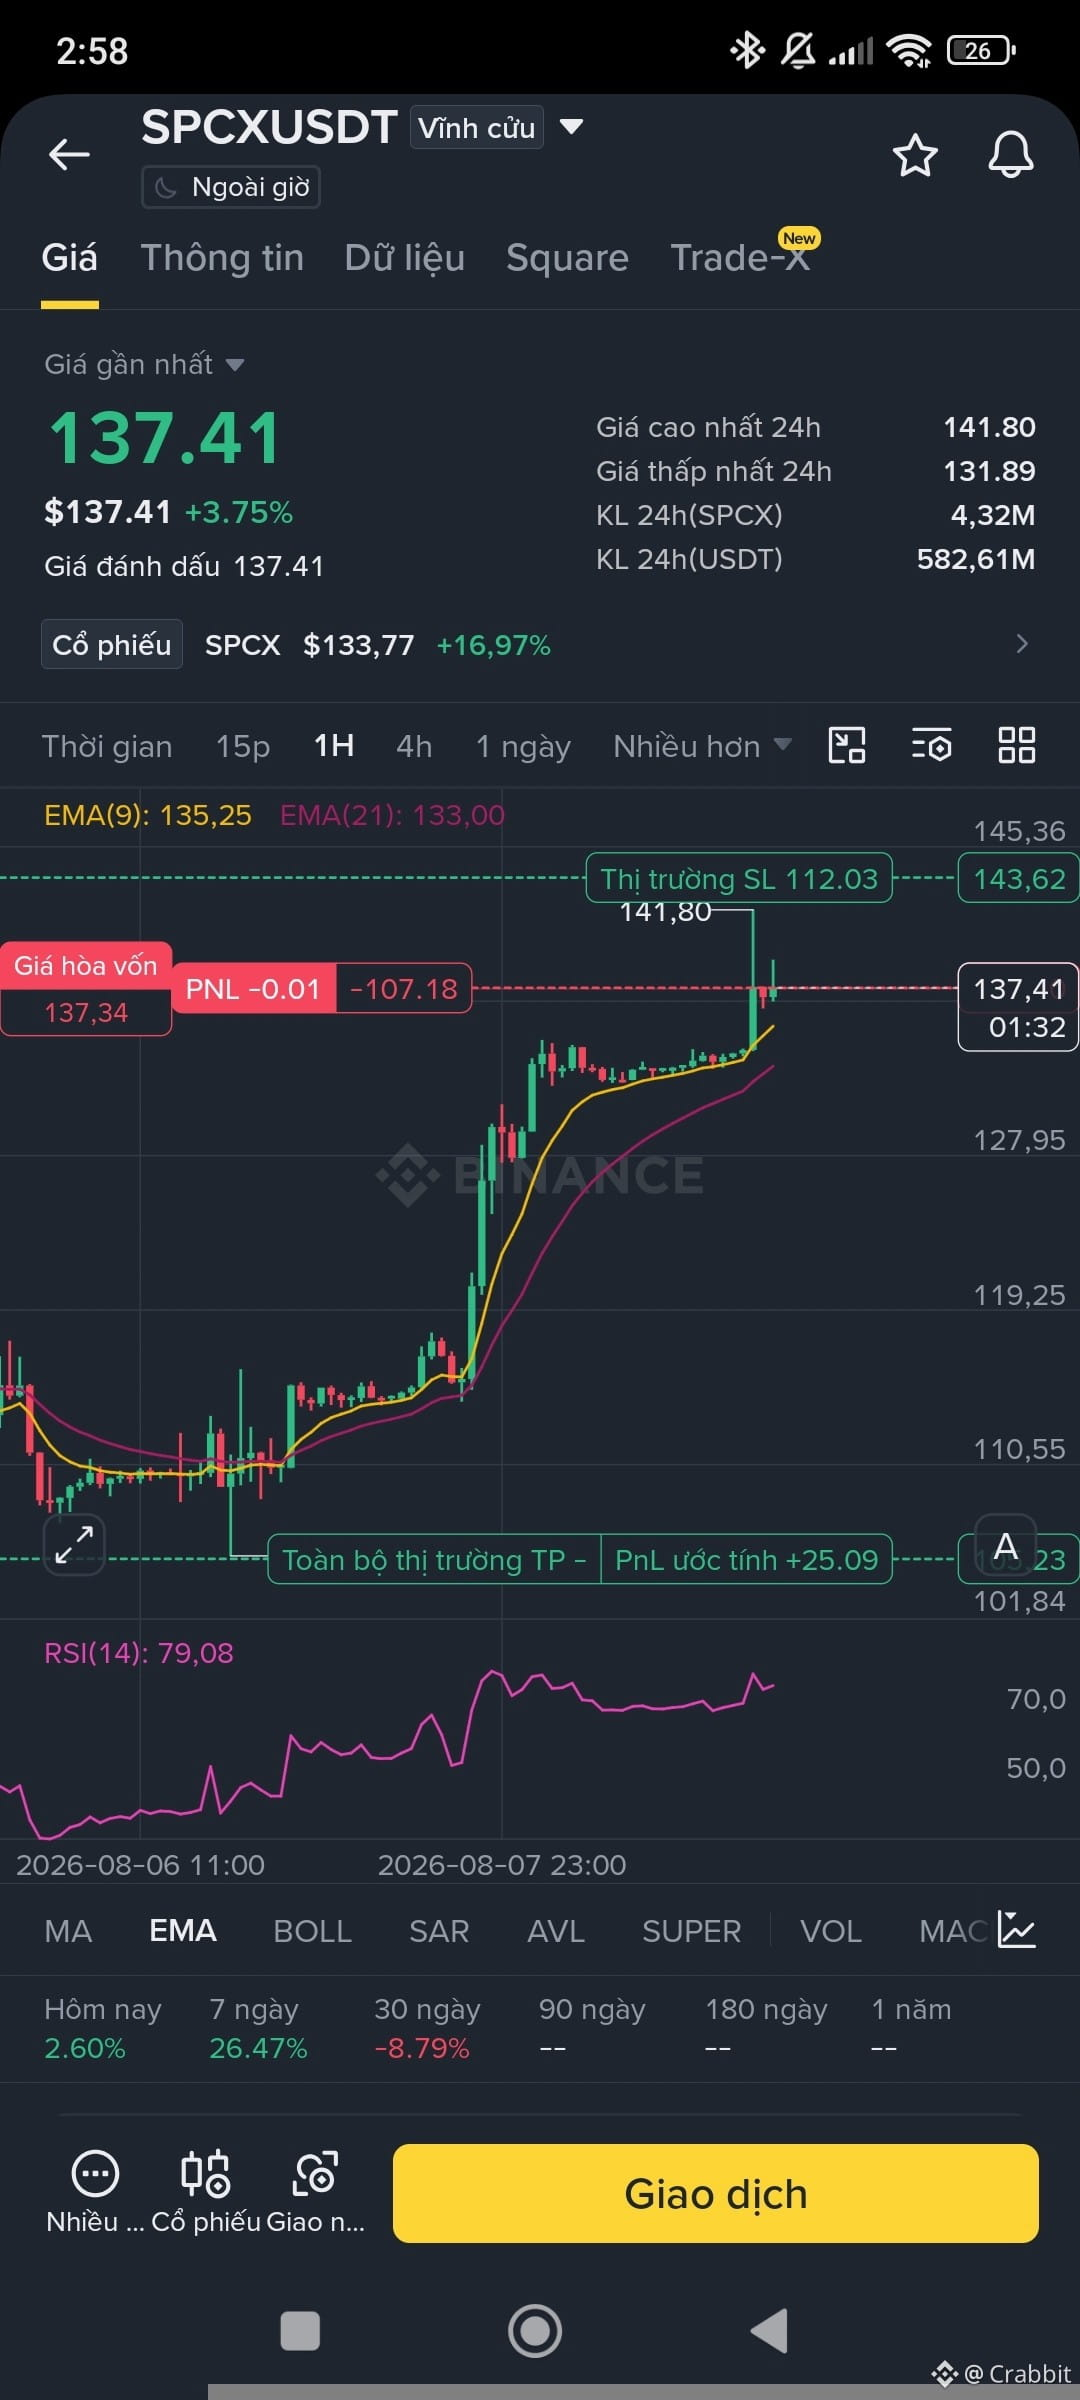The height and width of the screenshot is (2400, 1080).
Task: Open the Nhiều more options icon
Action: (x=96, y=2173)
